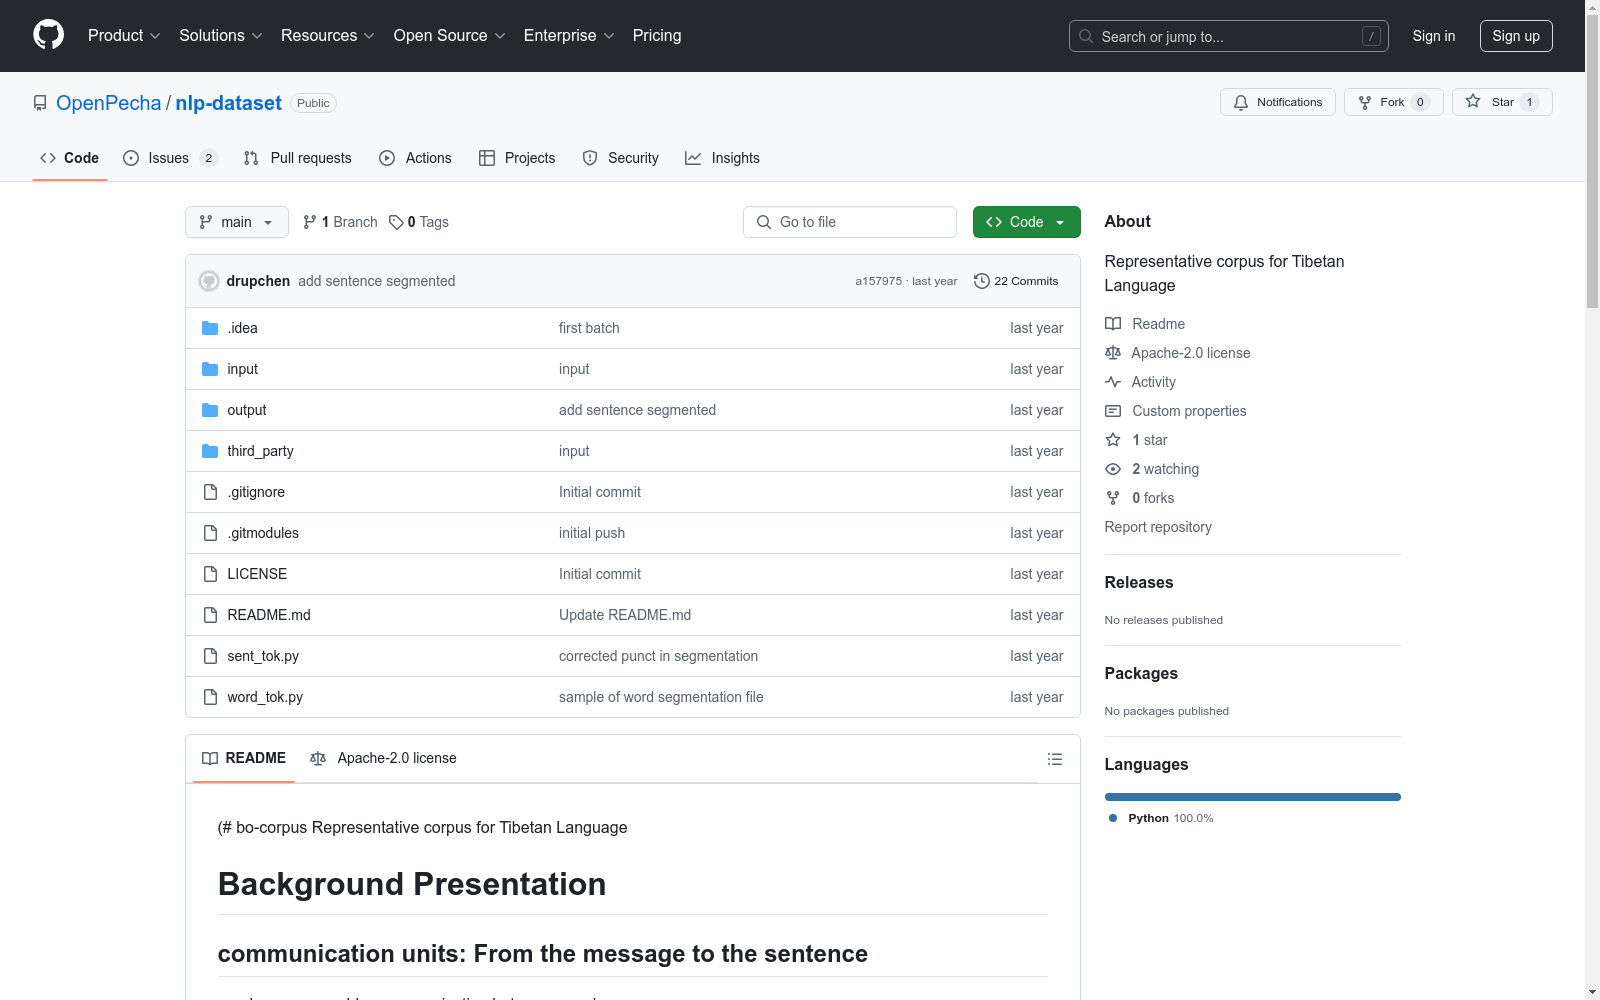Click the branch icon beside 1 Branch
Viewport: 1600px width, 1000px height.
(x=310, y=222)
